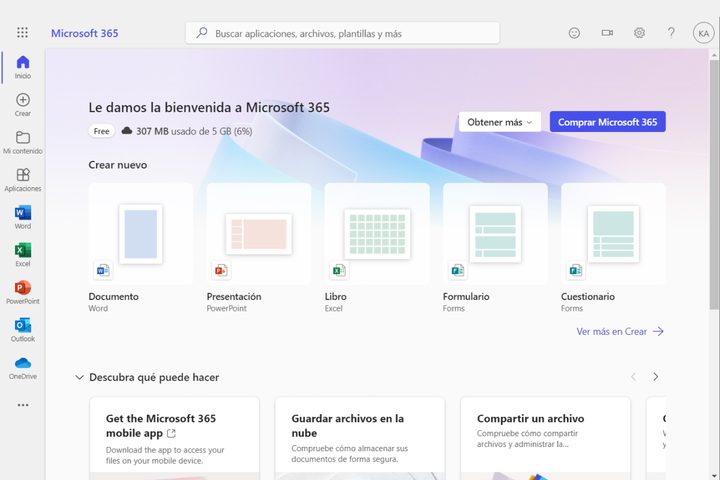Open help question mark icon
The height and width of the screenshot is (480, 720).
671,33
